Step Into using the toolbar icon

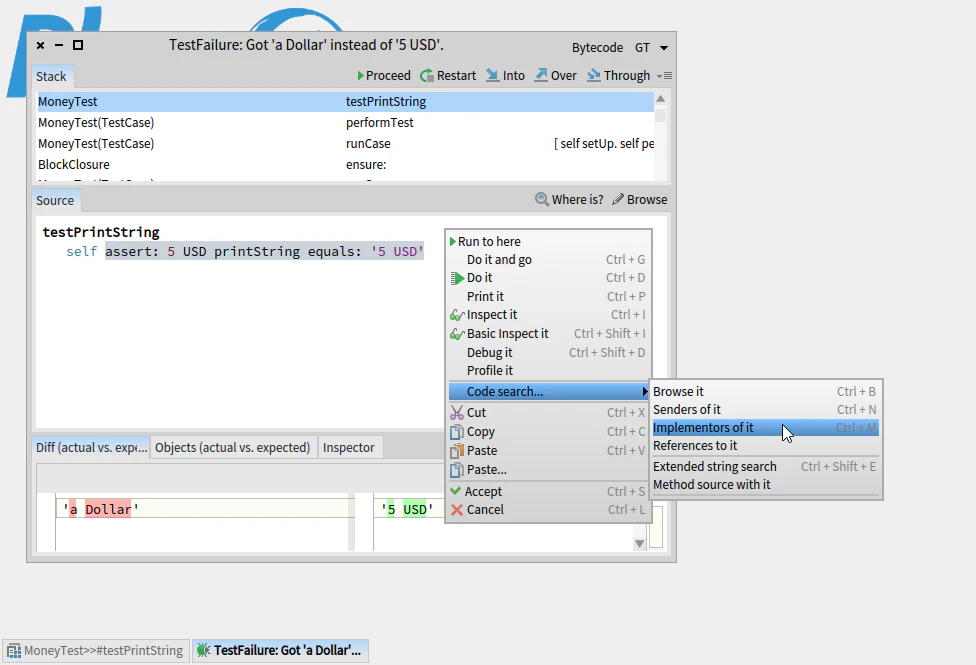(492, 75)
